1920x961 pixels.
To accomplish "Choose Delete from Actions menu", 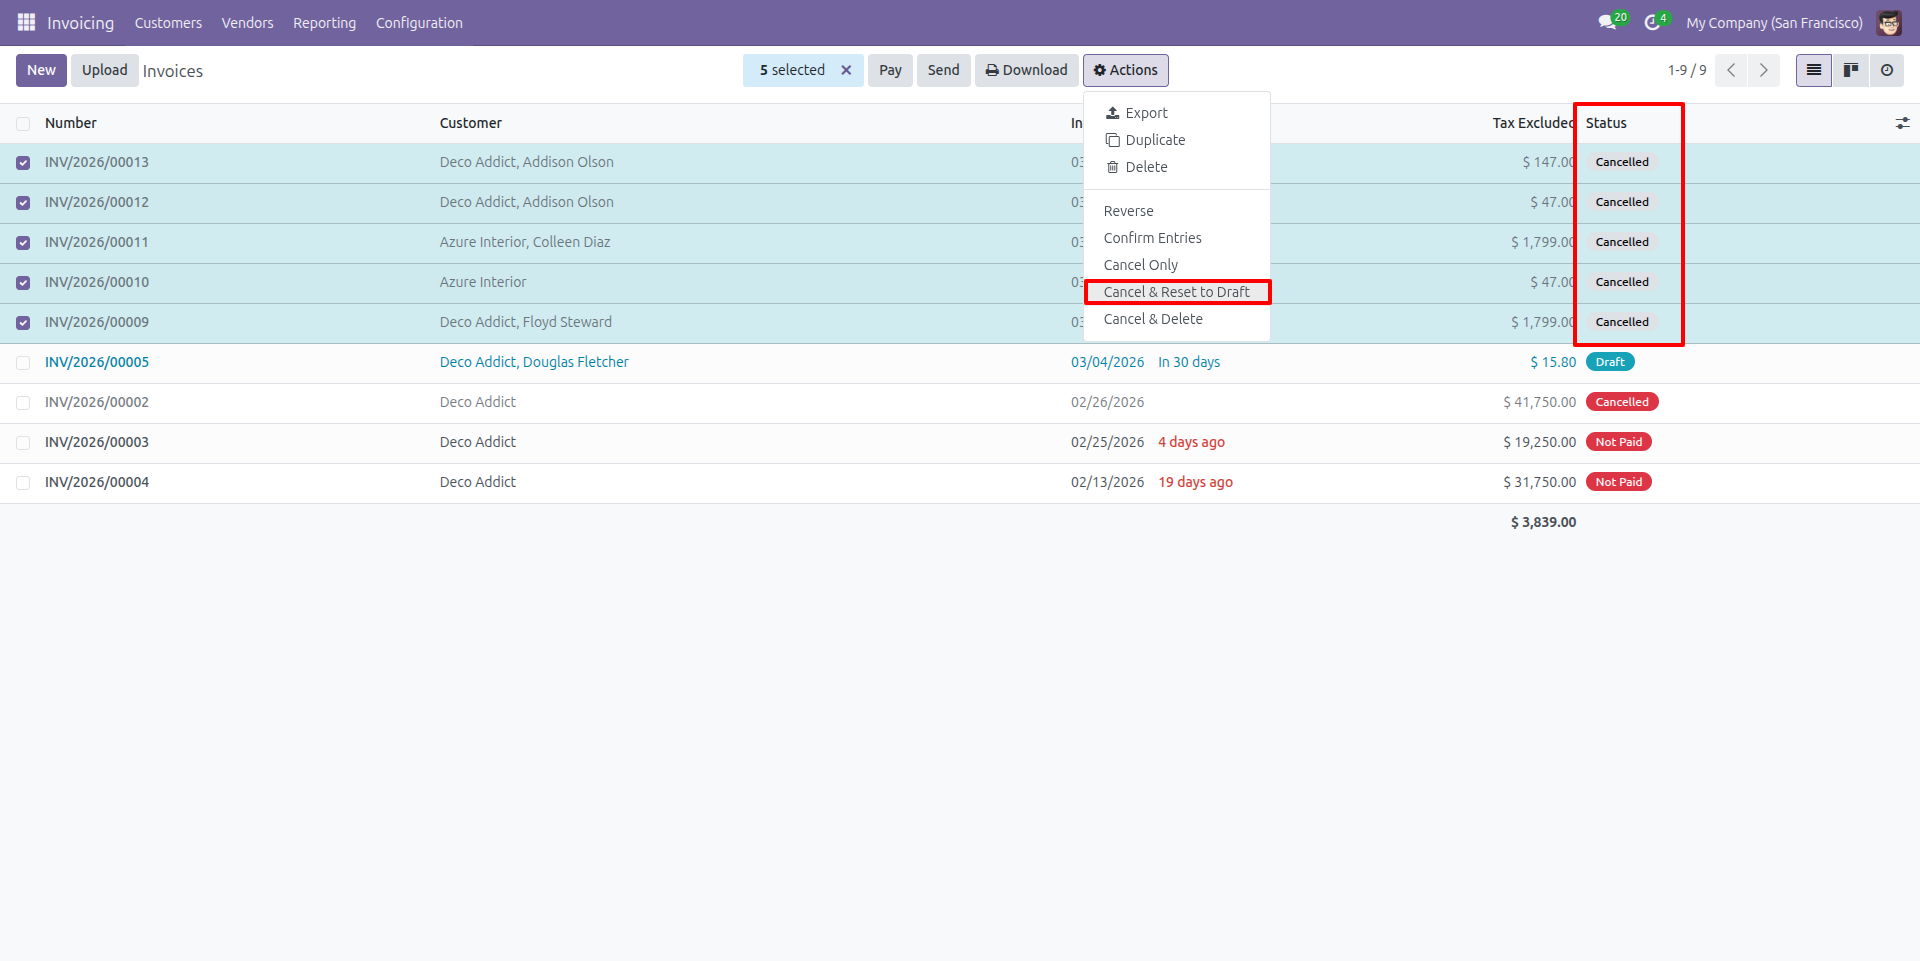I will tap(1177, 167).
